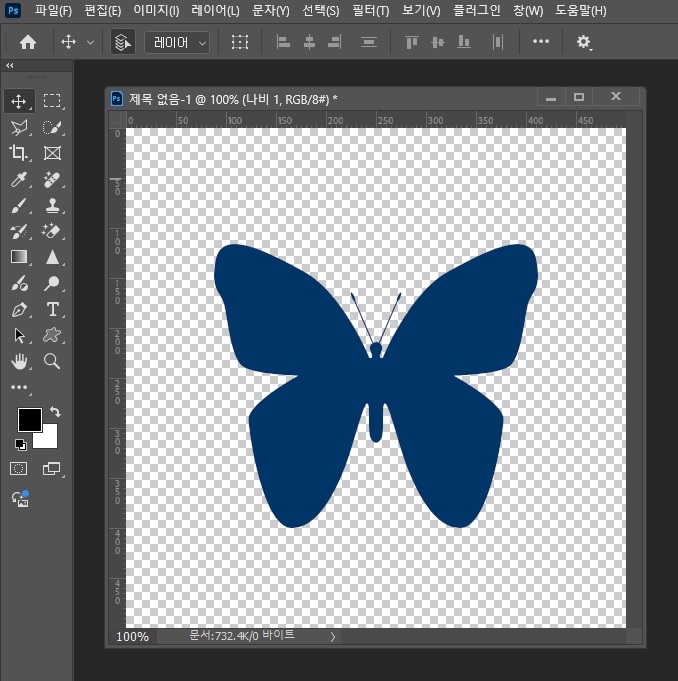
Task: Open the 창(W) menu
Action: [x=528, y=10]
